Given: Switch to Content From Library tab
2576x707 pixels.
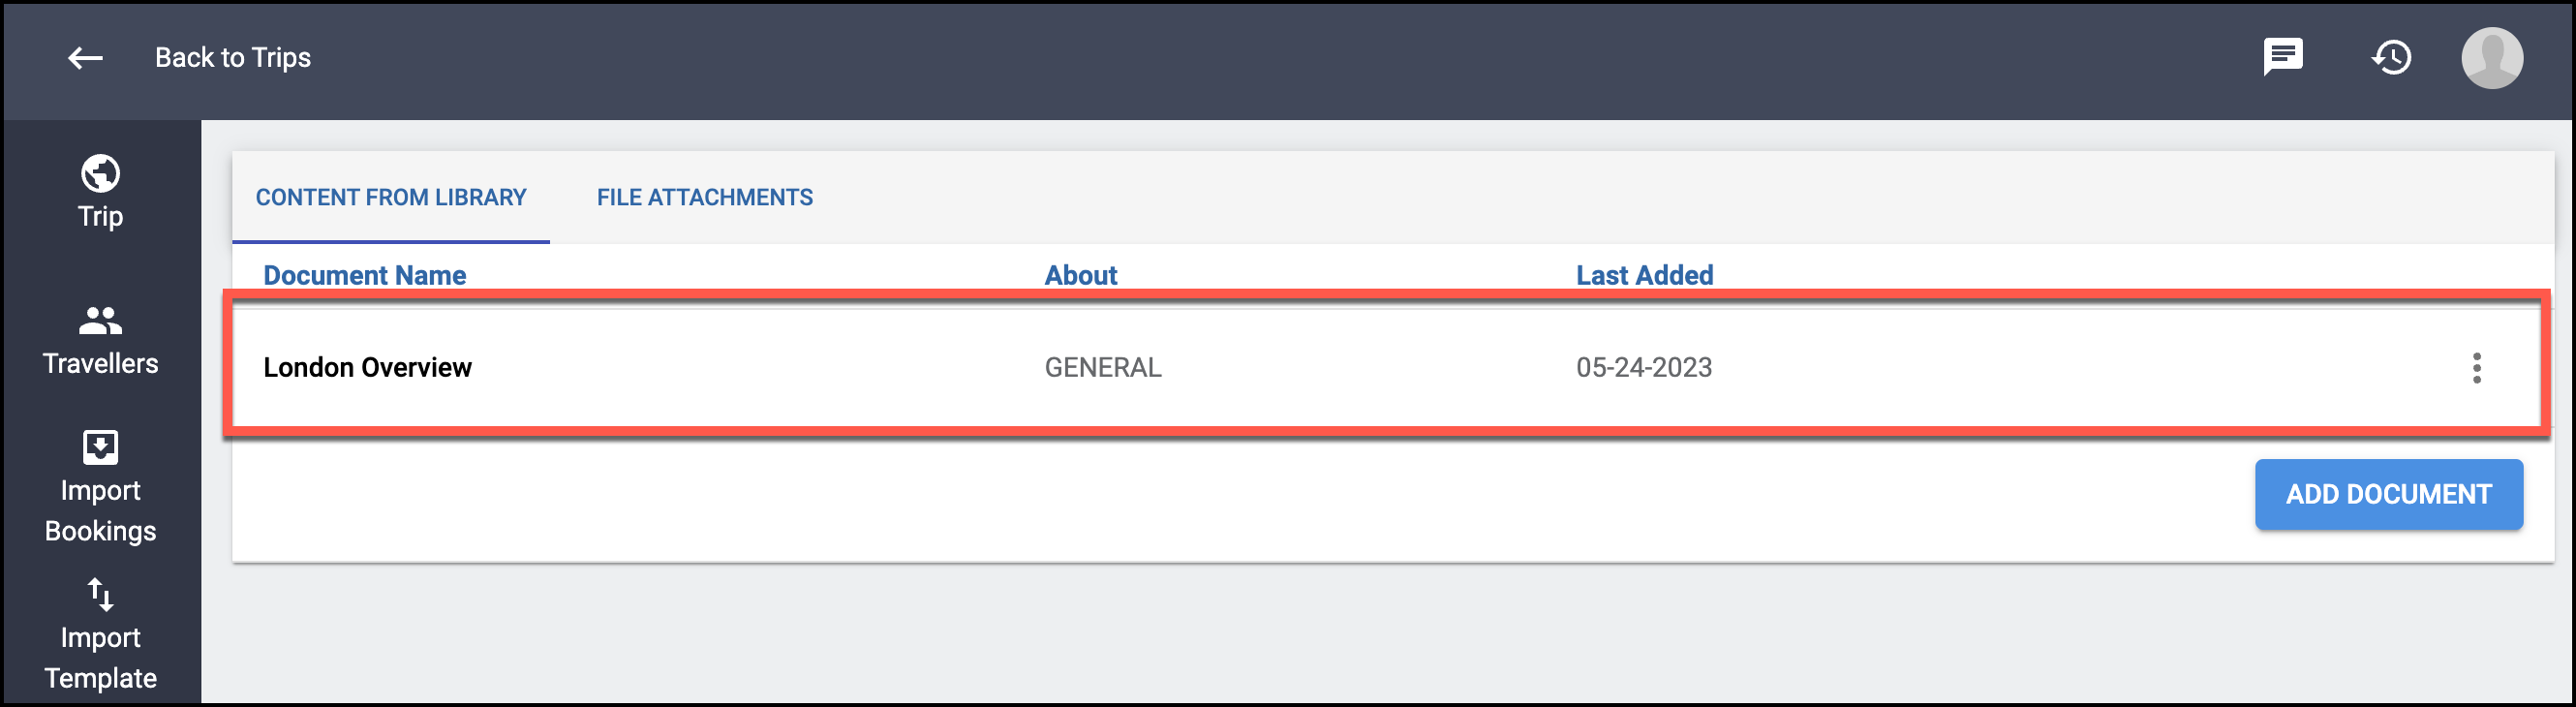Looking at the screenshot, I should pyautogui.click(x=391, y=197).
